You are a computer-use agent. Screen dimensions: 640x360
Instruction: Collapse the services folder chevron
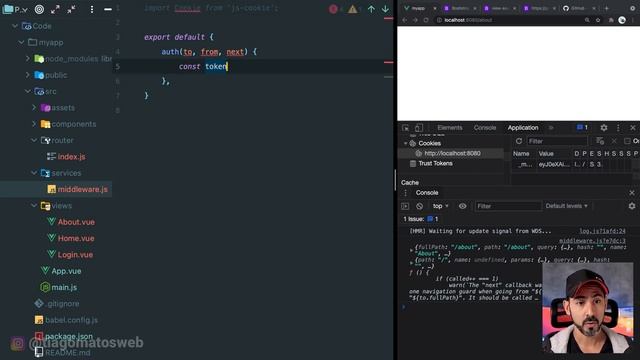[34, 173]
